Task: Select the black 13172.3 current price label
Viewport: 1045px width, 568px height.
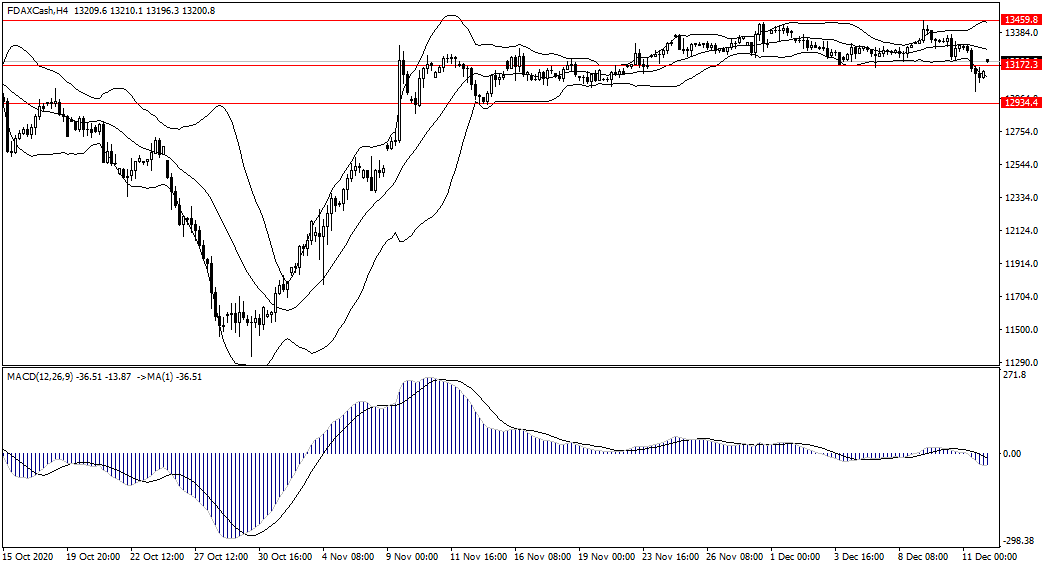Action: coord(1022,64)
